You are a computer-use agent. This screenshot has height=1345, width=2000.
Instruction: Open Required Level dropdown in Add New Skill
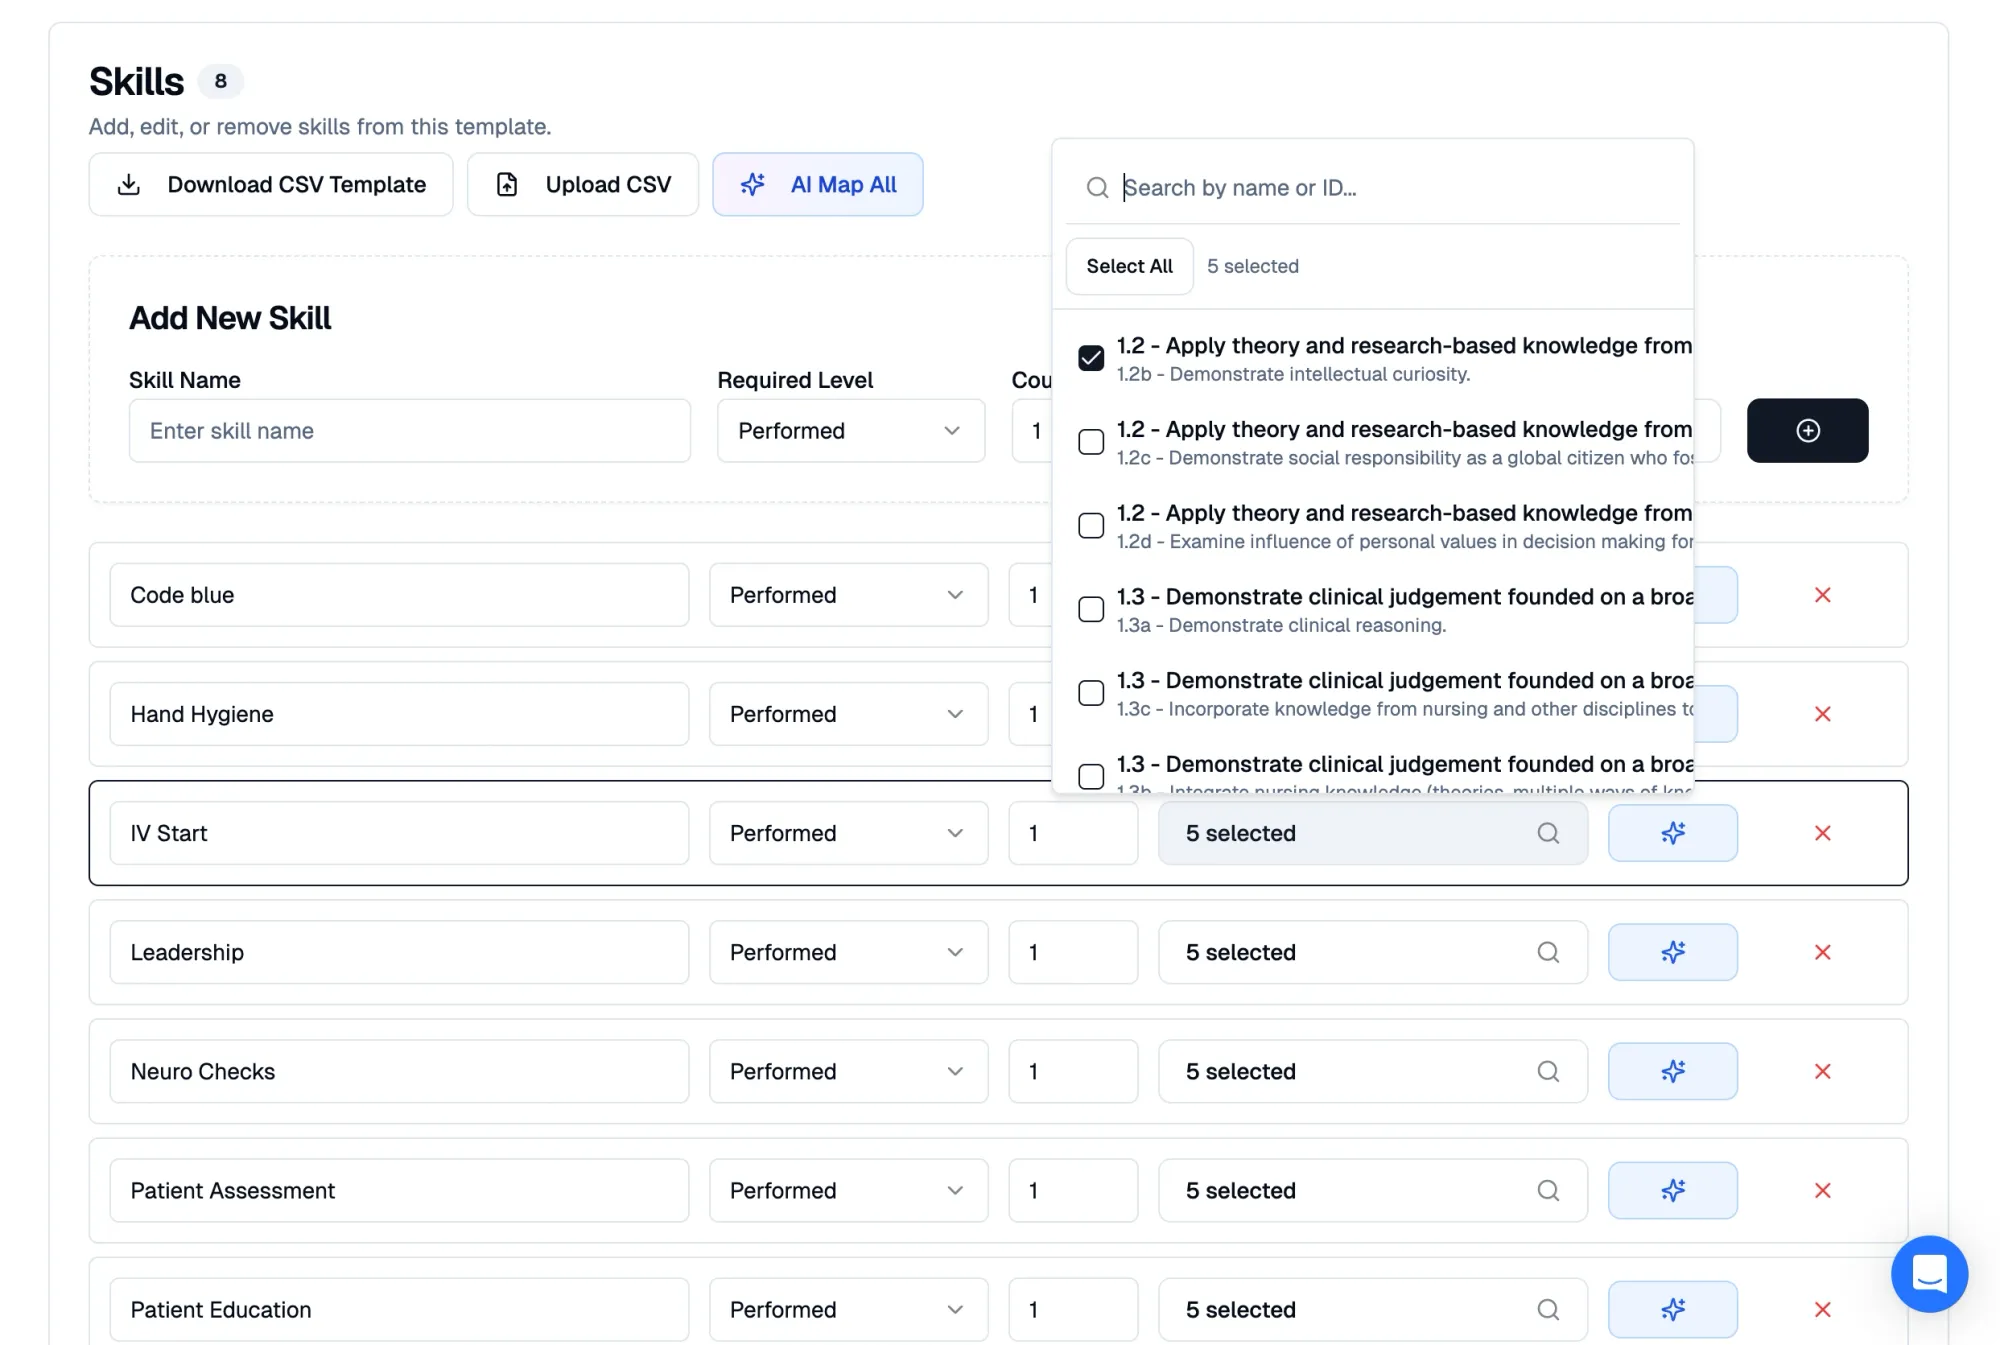click(850, 430)
